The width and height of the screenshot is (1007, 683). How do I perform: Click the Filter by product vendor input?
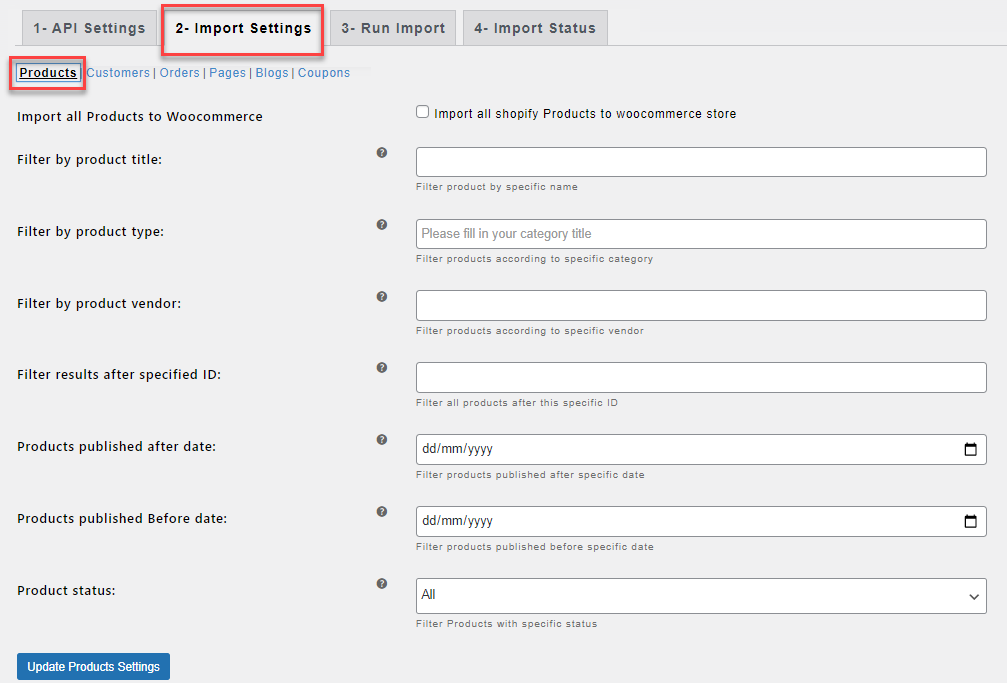click(x=701, y=306)
